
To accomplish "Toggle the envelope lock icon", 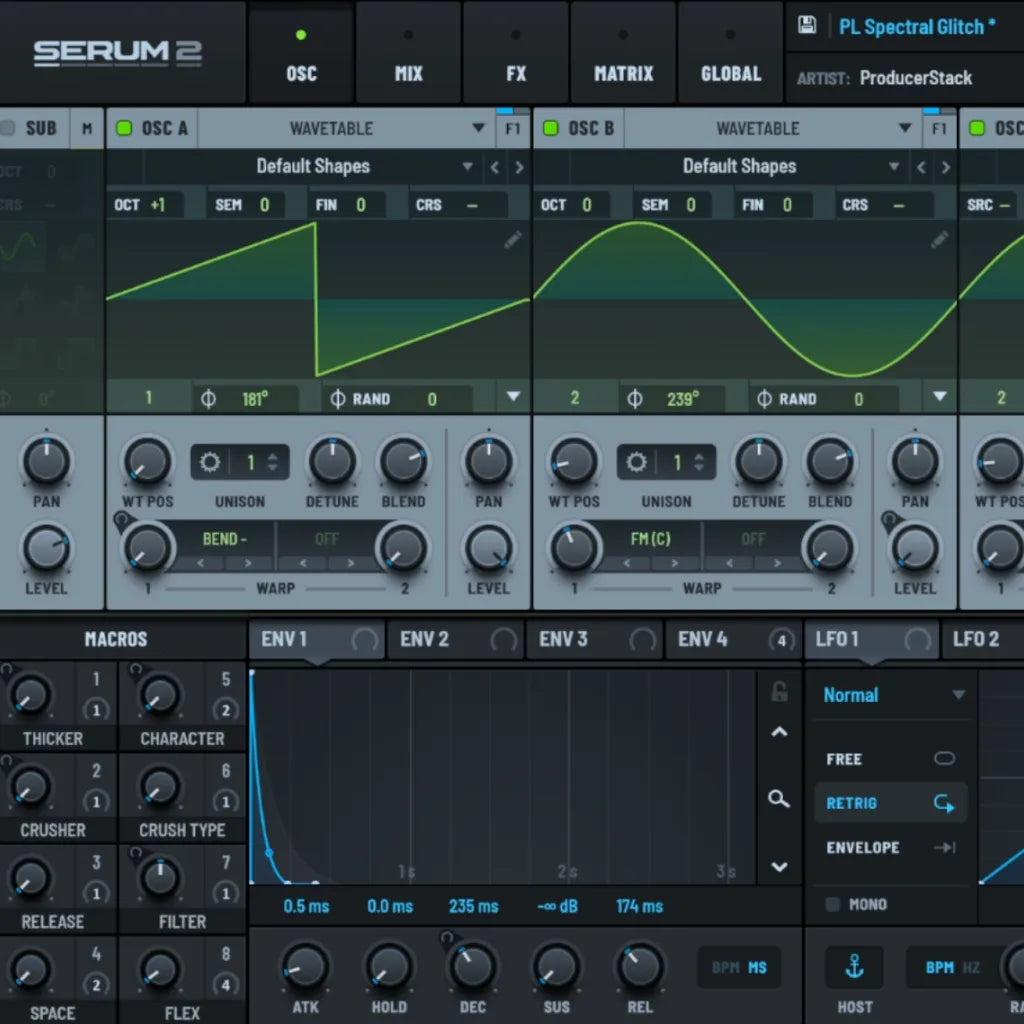I will (x=779, y=692).
